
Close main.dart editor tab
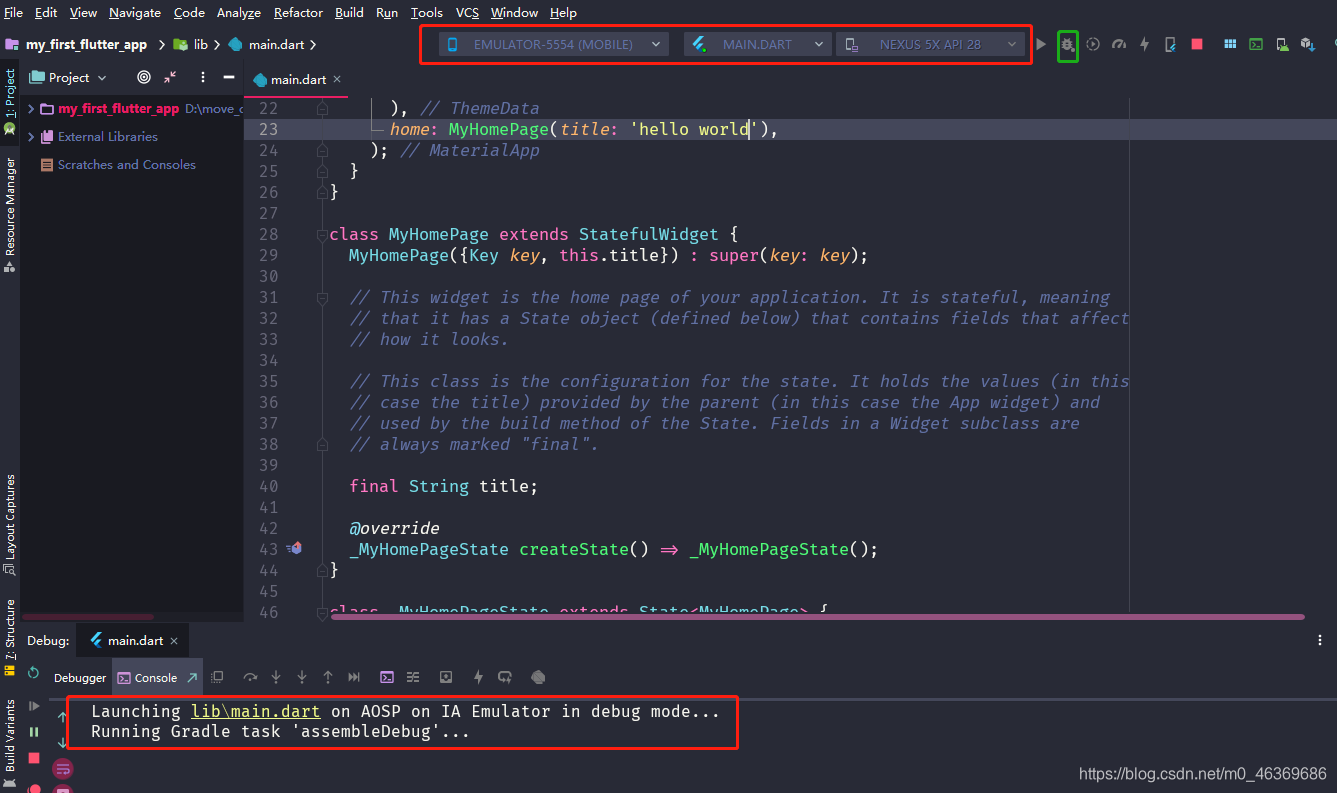coord(337,79)
